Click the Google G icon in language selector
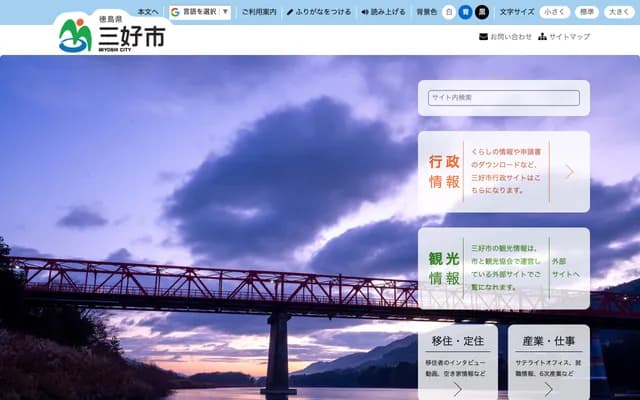 pyautogui.click(x=176, y=12)
